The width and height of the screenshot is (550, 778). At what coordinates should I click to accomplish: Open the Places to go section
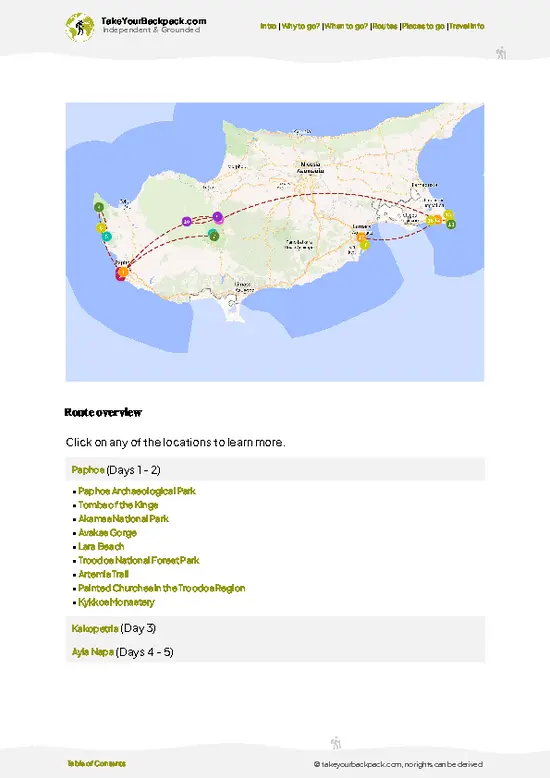423,26
